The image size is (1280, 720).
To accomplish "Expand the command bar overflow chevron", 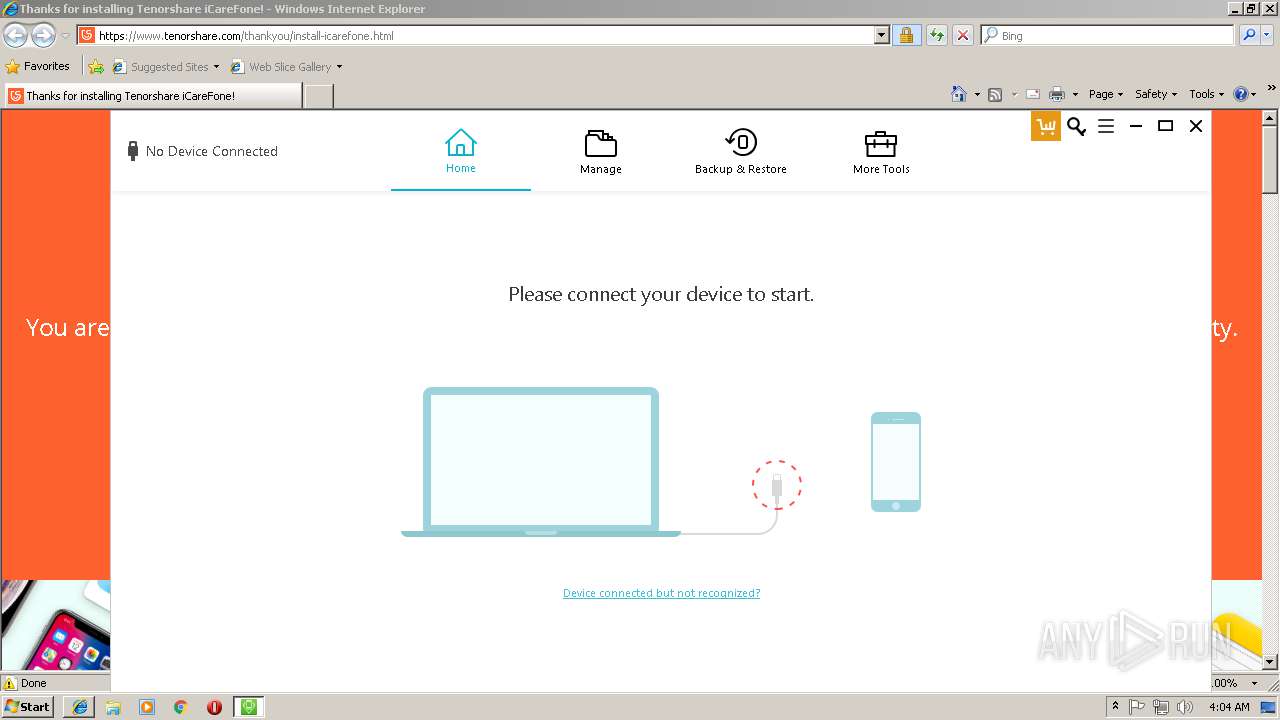I will coord(1271,90).
